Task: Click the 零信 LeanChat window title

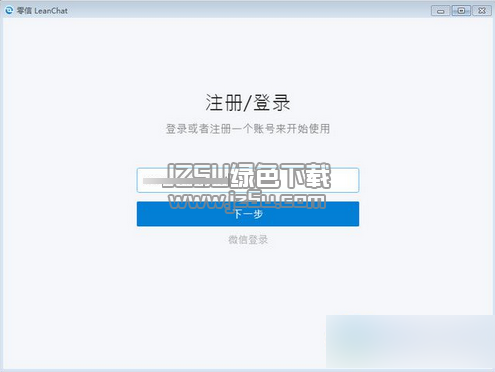Action: click(x=42, y=11)
